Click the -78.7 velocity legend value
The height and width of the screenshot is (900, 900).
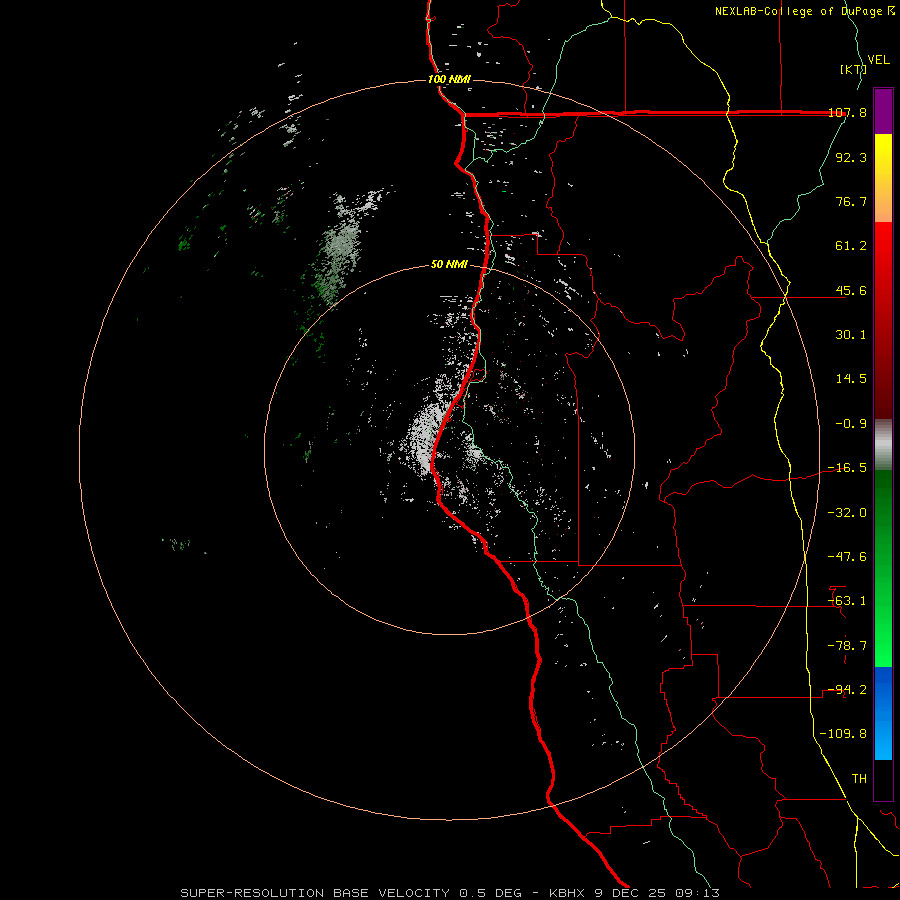pyautogui.click(x=847, y=646)
